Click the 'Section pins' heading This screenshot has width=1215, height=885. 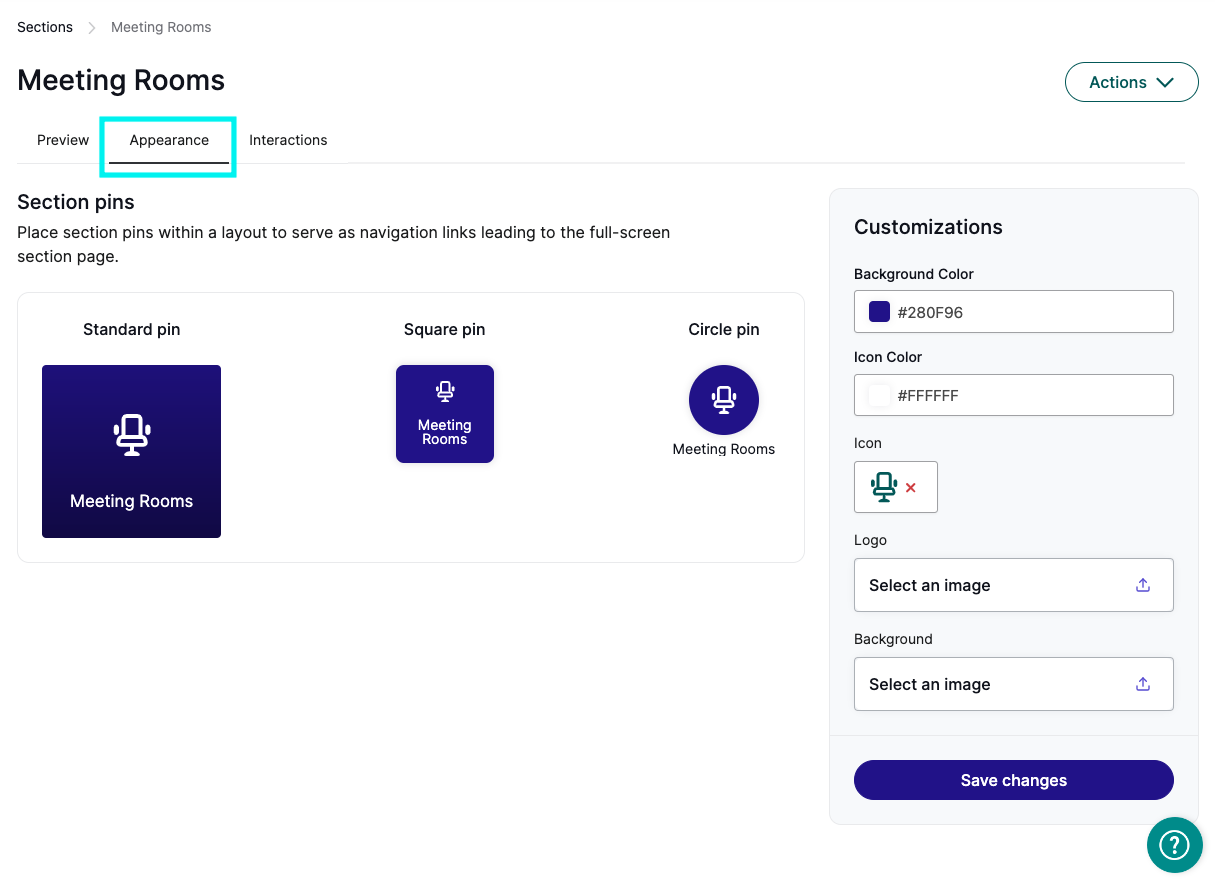(x=76, y=202)
